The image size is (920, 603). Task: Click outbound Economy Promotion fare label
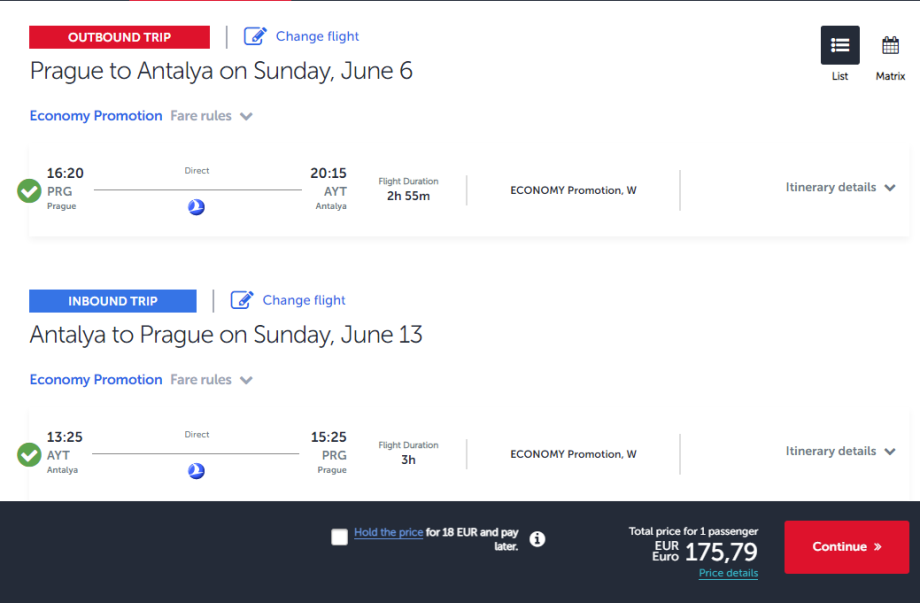coord(96,116)
